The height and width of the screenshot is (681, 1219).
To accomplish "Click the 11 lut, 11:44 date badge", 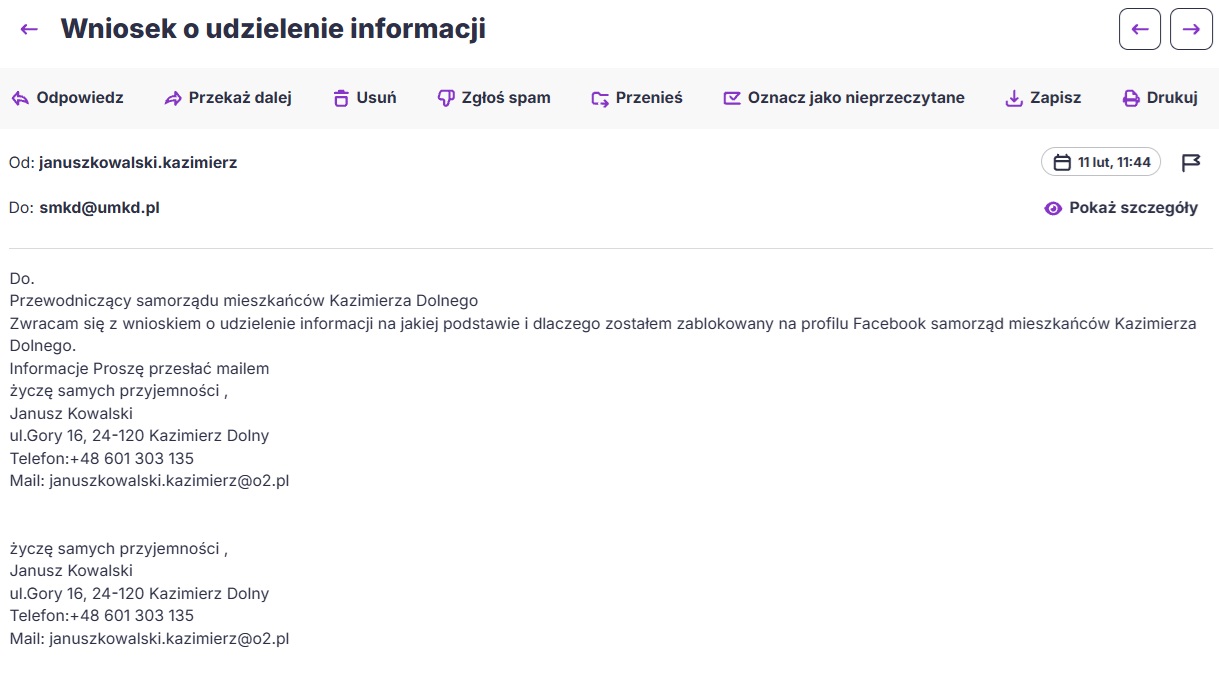I will tap(1101, 162).
